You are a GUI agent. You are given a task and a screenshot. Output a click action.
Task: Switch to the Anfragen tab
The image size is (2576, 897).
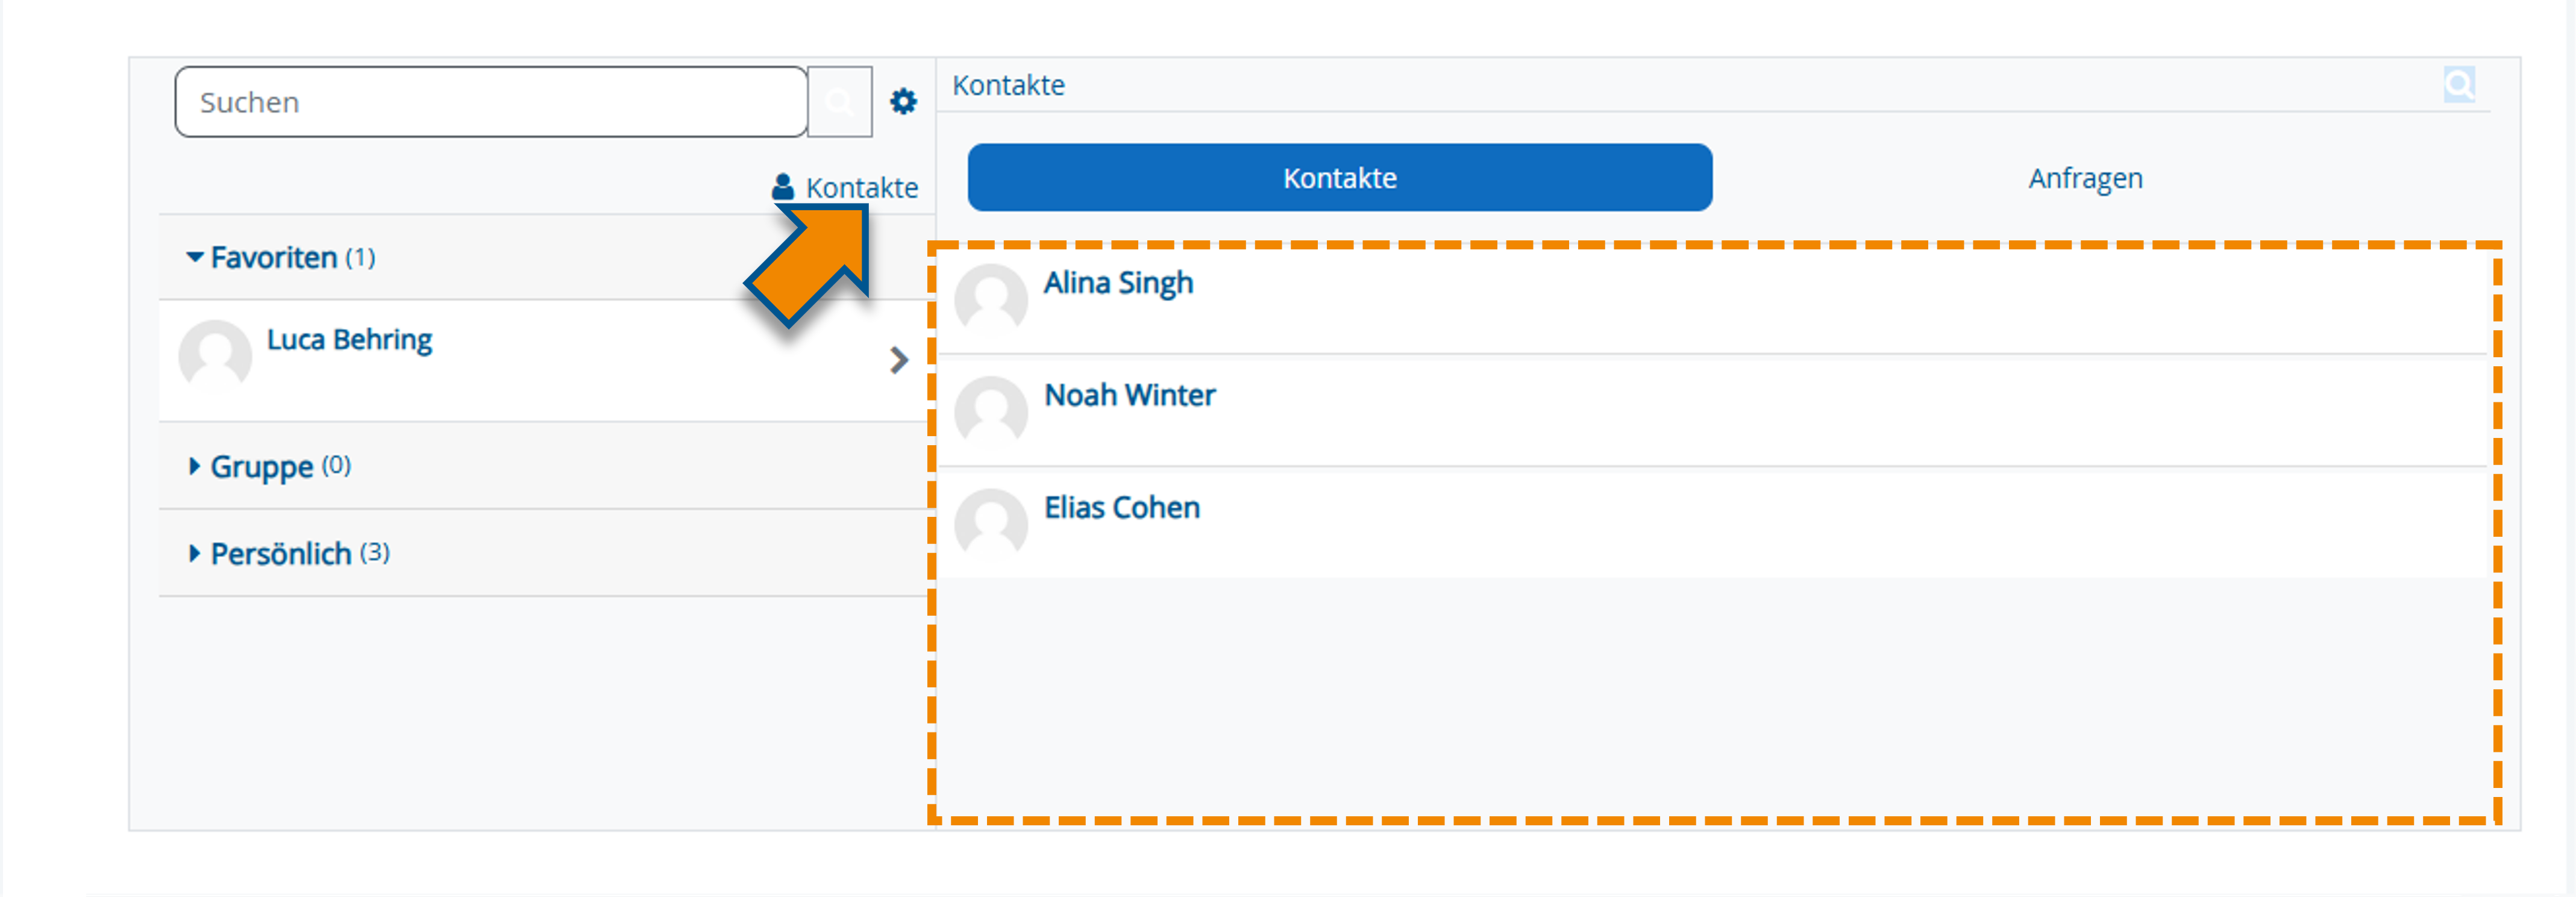(x=2085, y=178)
